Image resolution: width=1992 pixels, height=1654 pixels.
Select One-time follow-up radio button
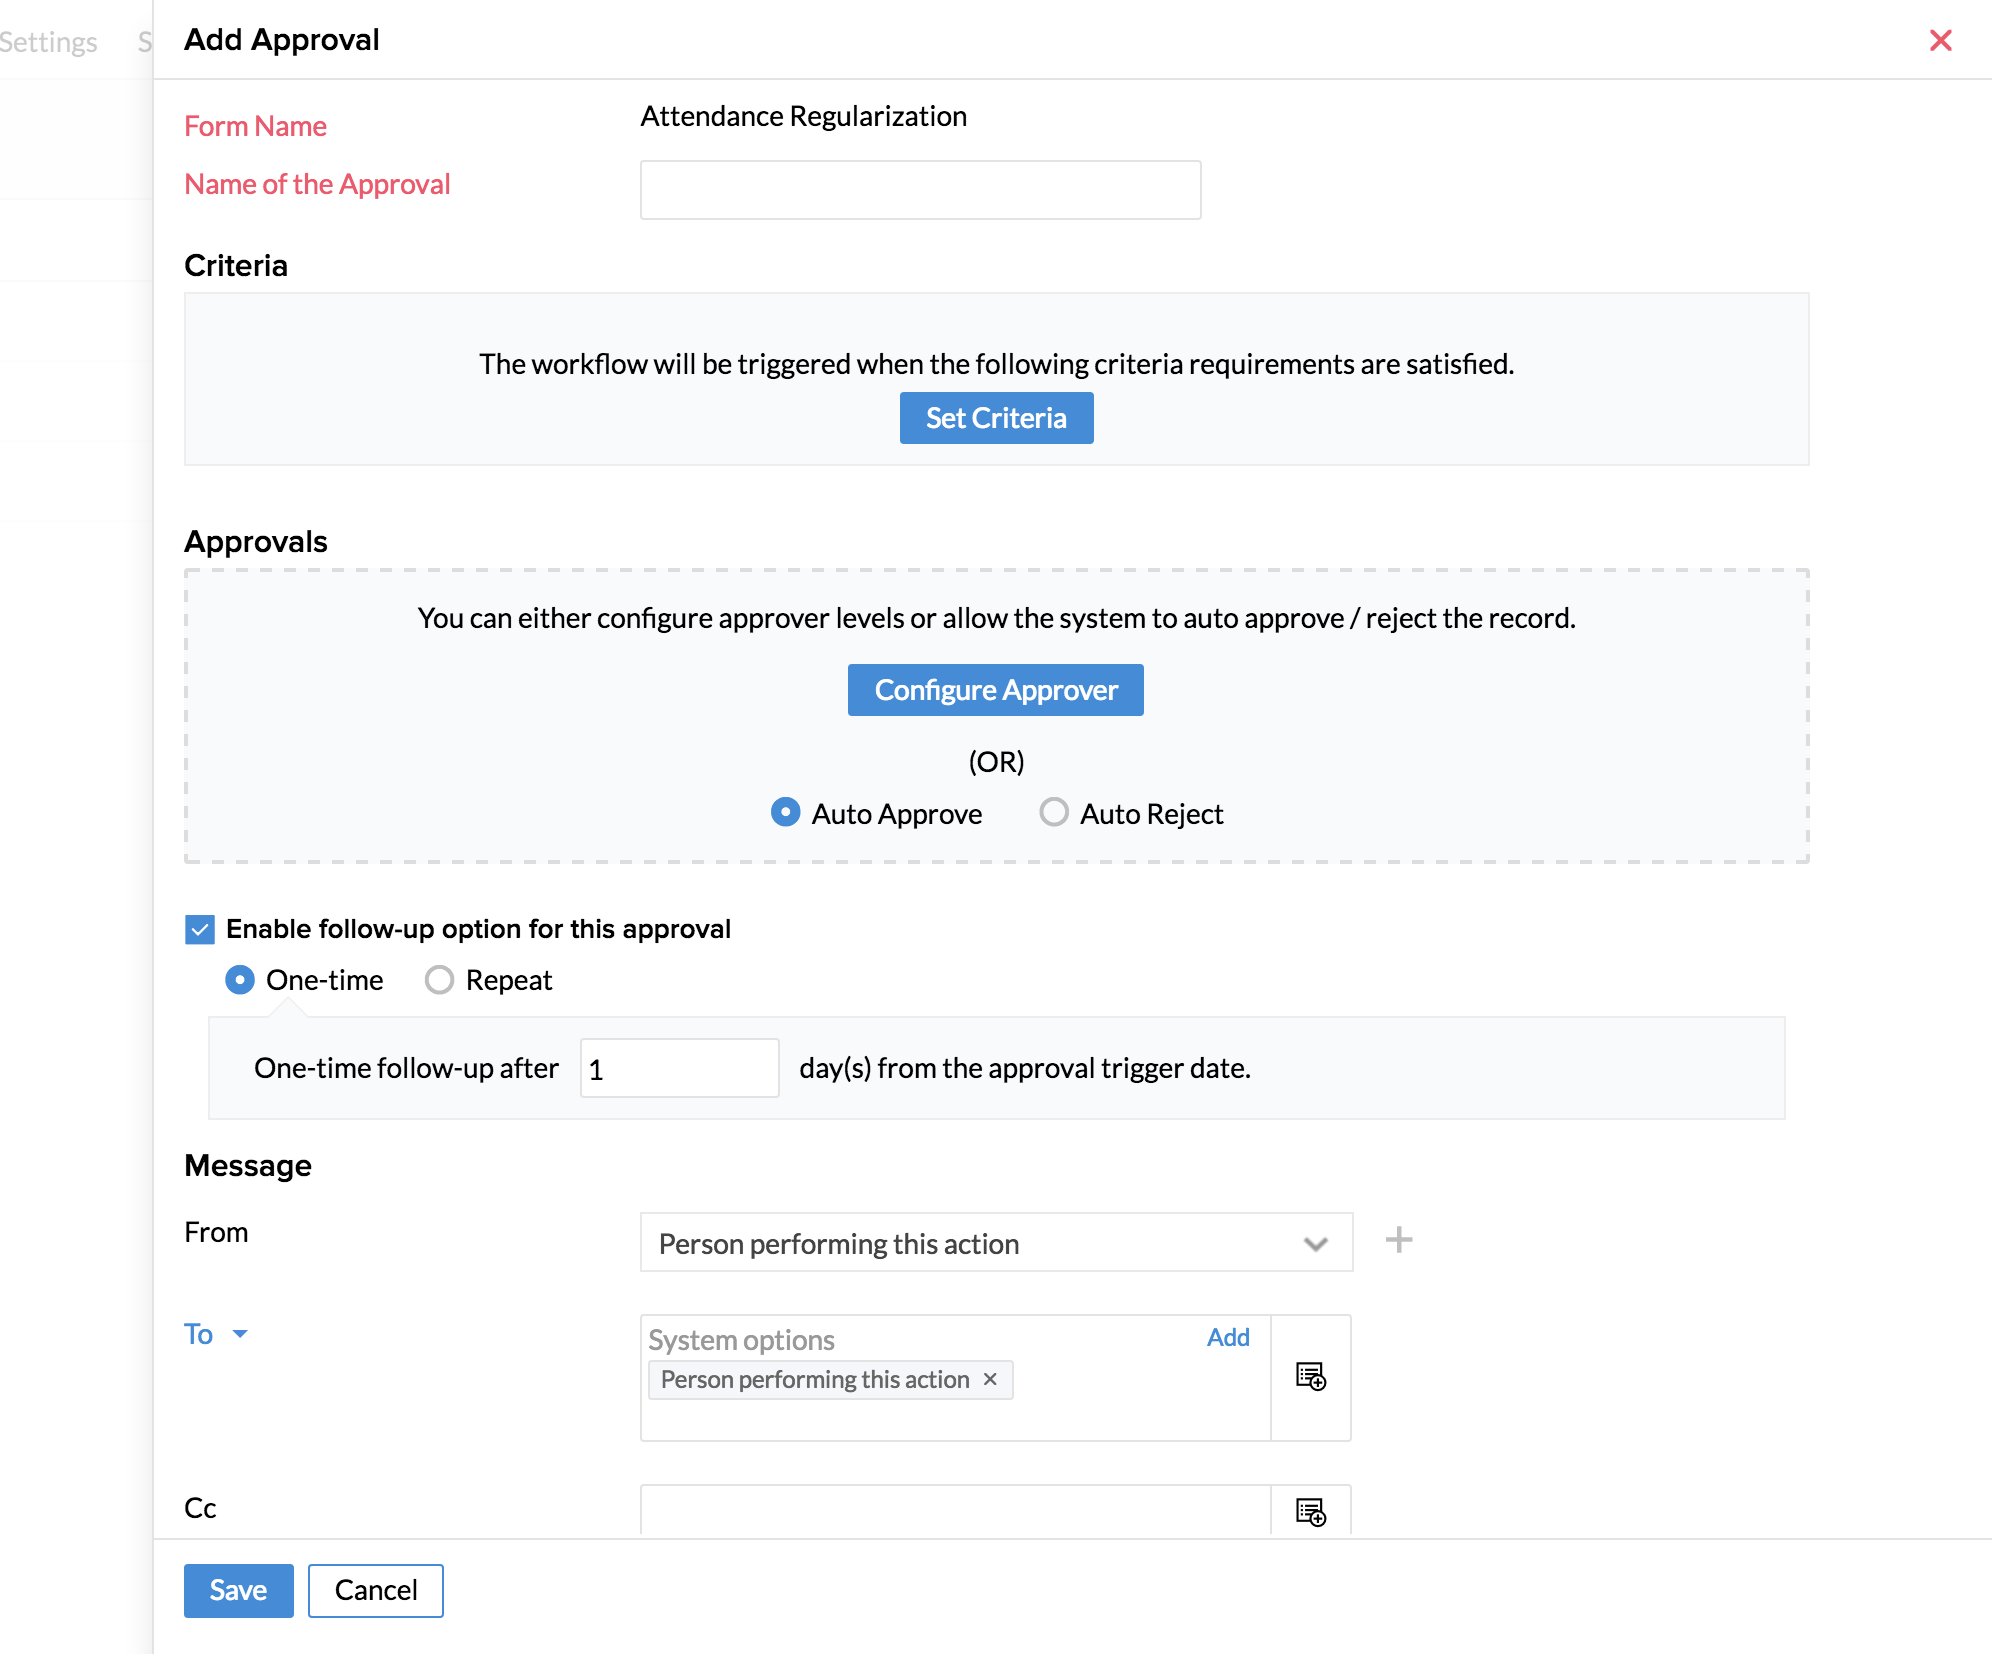click(x=240, y=979)
